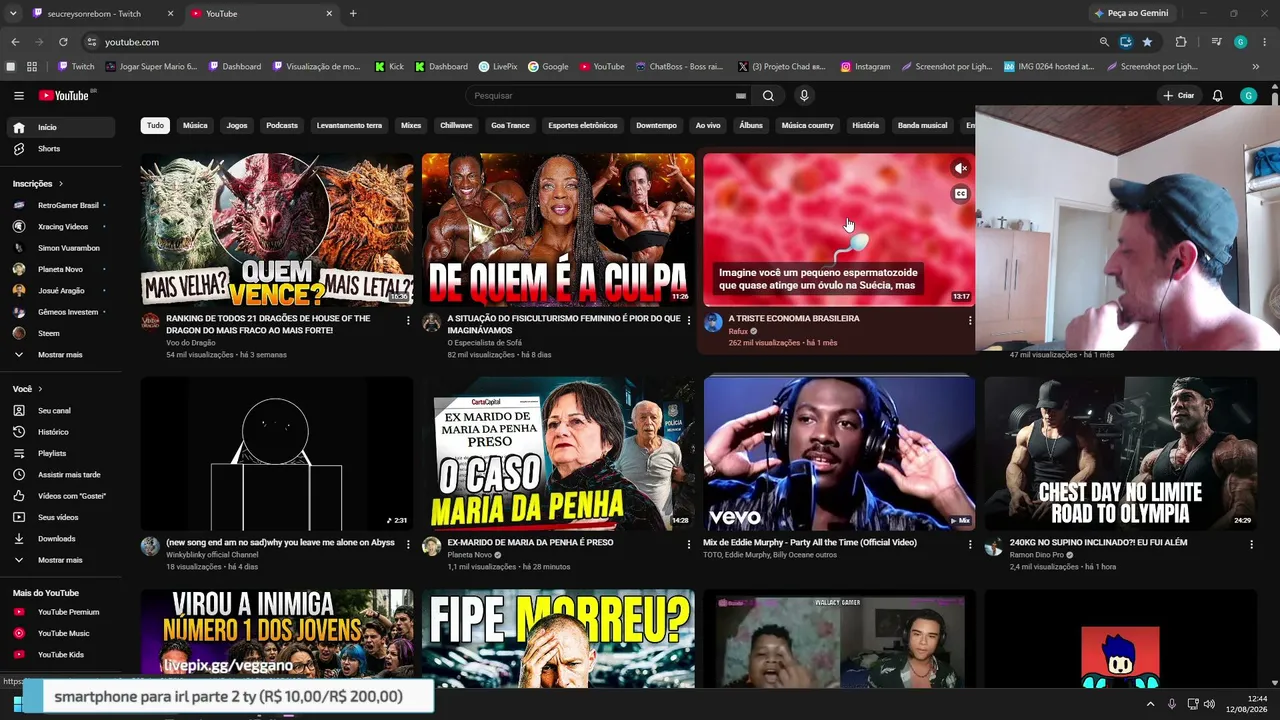Start voice search with the microphone

coord(804,96)
